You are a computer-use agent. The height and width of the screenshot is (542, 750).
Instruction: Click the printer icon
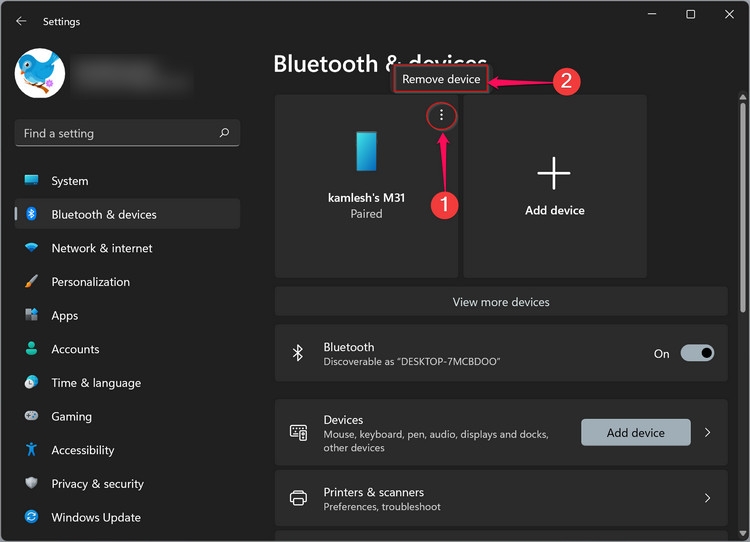pyautogui.click(x=298, y=498)
